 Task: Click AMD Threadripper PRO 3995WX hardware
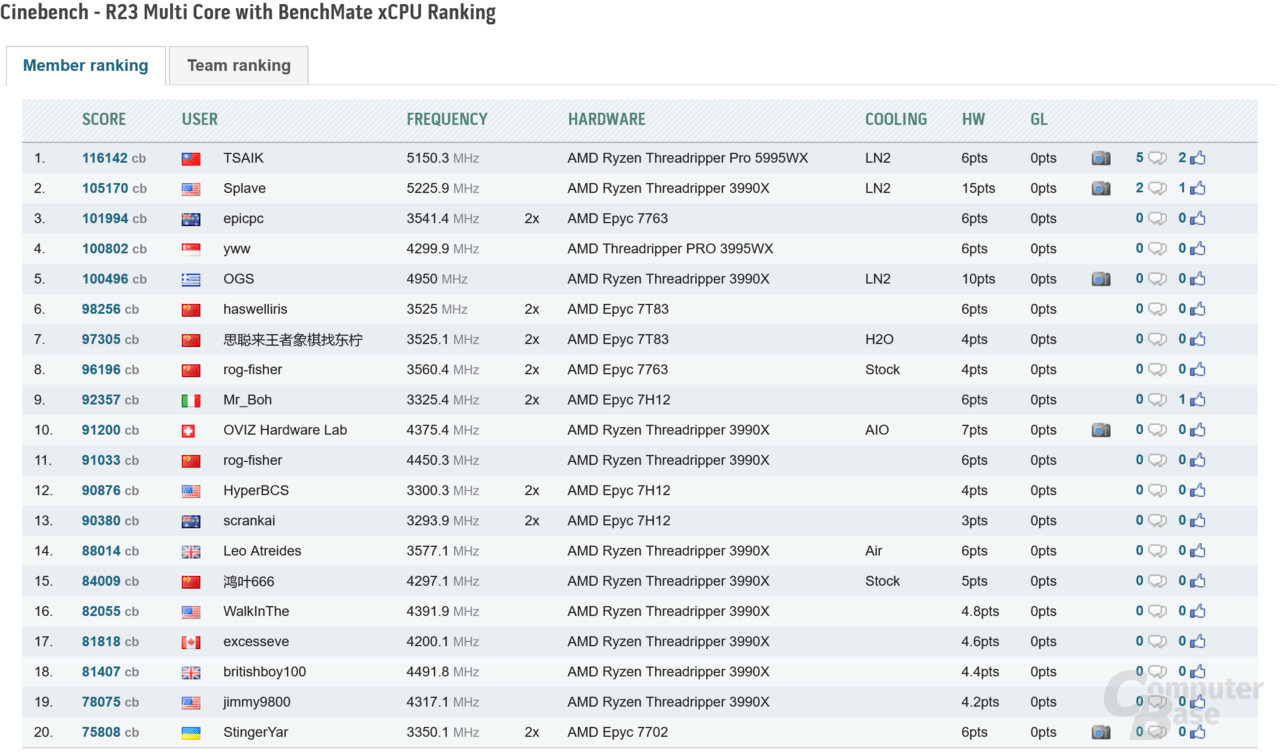[x=670, y=248]
